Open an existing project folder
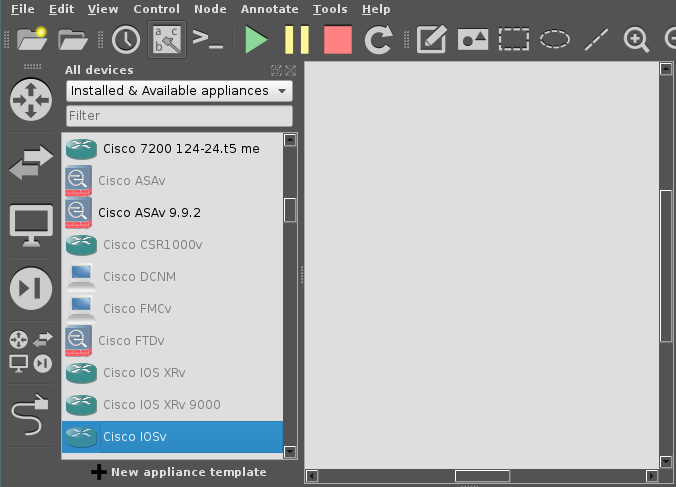This screenshot has height=487, width=676. [x=73, y=39]
